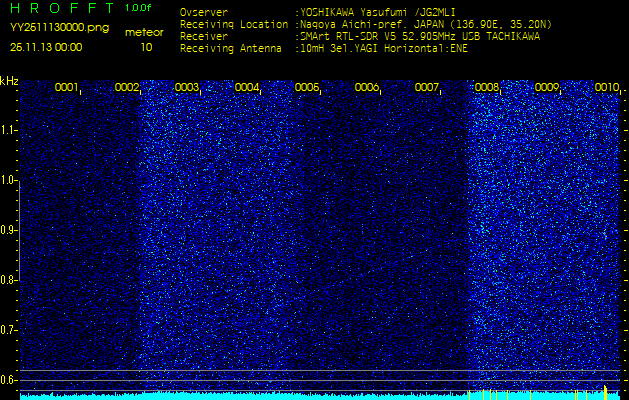Click time marker 0010 on the spectrogram
Image resolution: width=629 pixels, height=400 pixels.
[606, 87]
